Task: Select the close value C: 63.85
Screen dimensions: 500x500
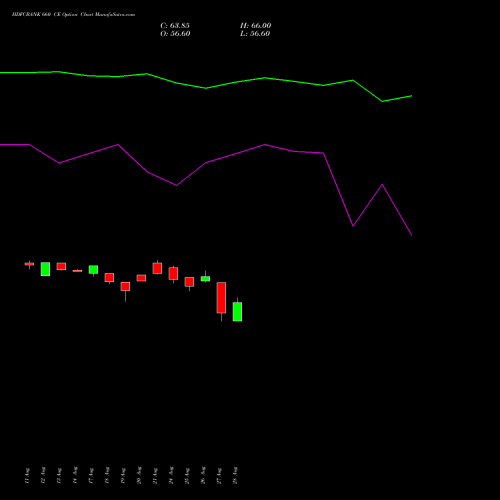Action: pos(175,26)
